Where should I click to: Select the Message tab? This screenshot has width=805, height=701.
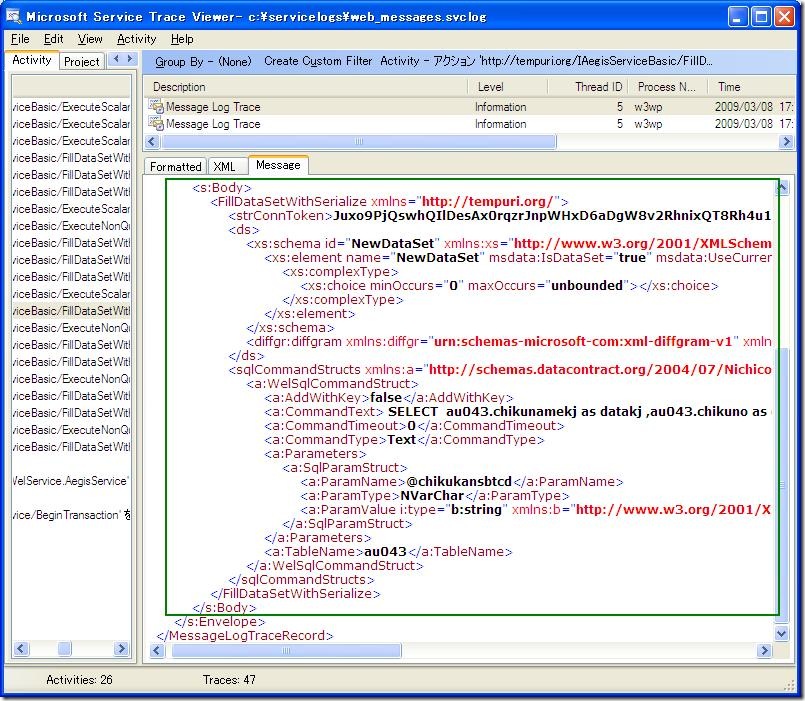278,165
